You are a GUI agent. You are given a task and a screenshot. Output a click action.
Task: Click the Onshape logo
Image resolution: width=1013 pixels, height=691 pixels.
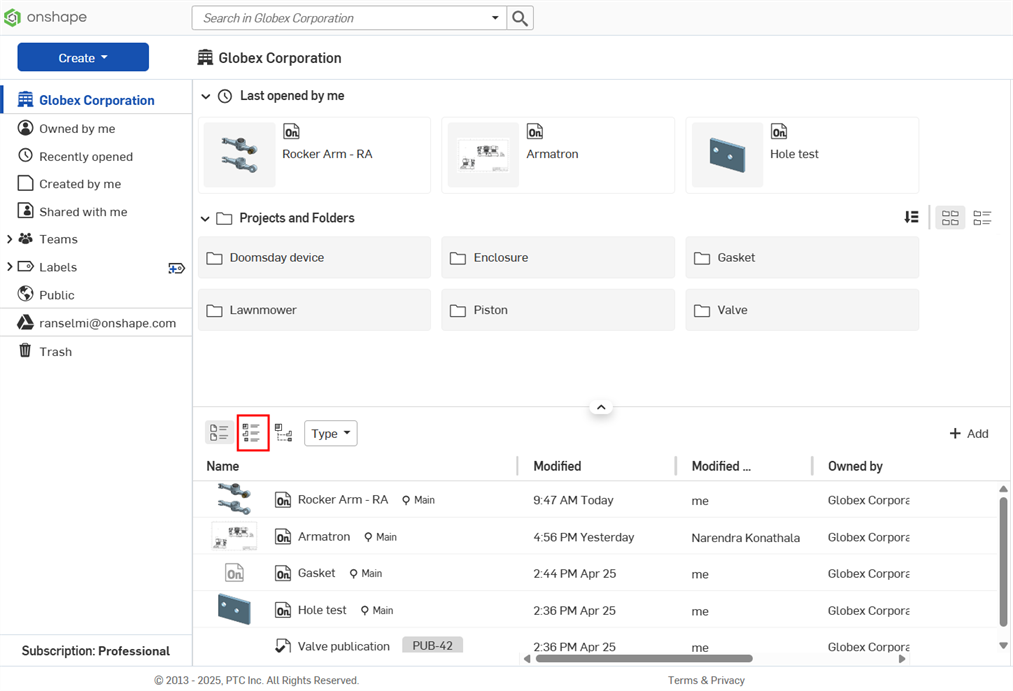[45, 17]
